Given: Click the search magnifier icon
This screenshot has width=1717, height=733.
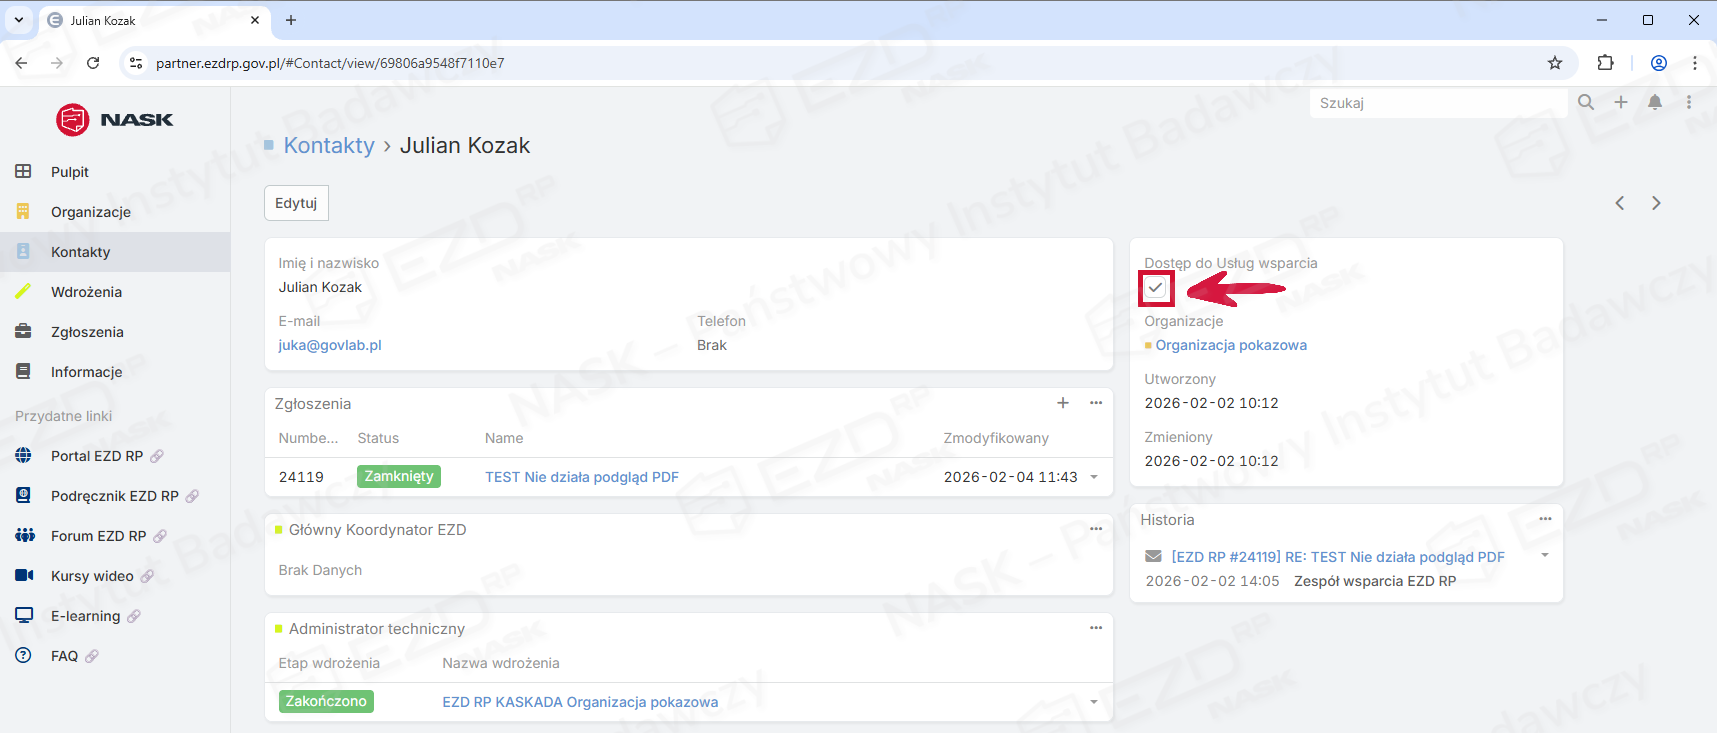Looking at the screenshot, I should point(1586,102).
